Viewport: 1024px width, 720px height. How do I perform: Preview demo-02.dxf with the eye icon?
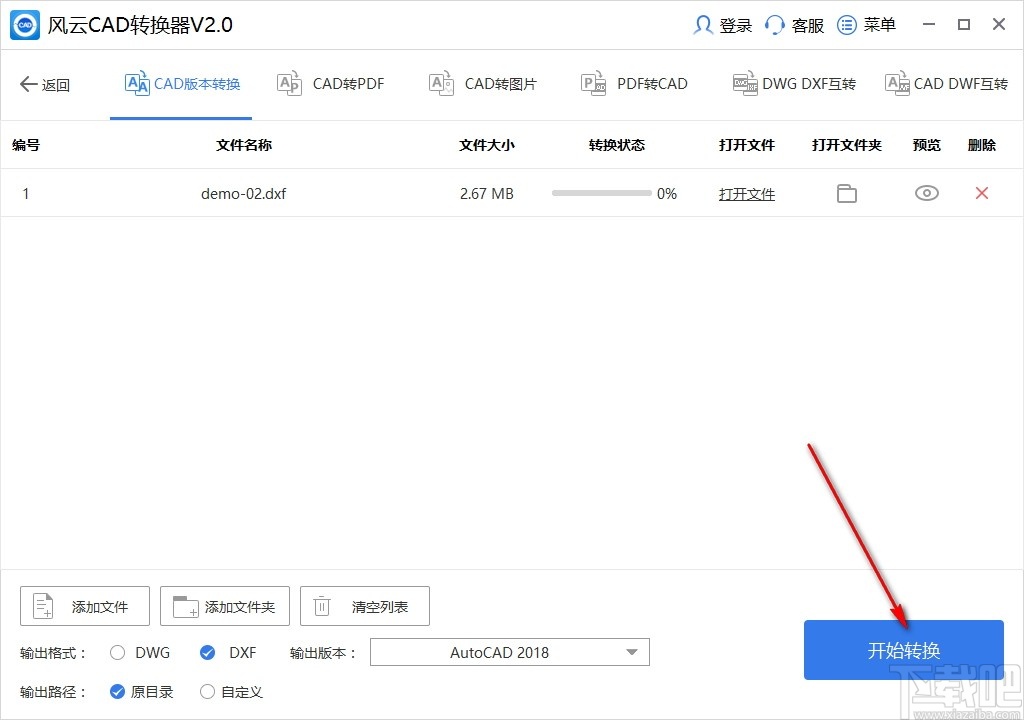(926, 193)
